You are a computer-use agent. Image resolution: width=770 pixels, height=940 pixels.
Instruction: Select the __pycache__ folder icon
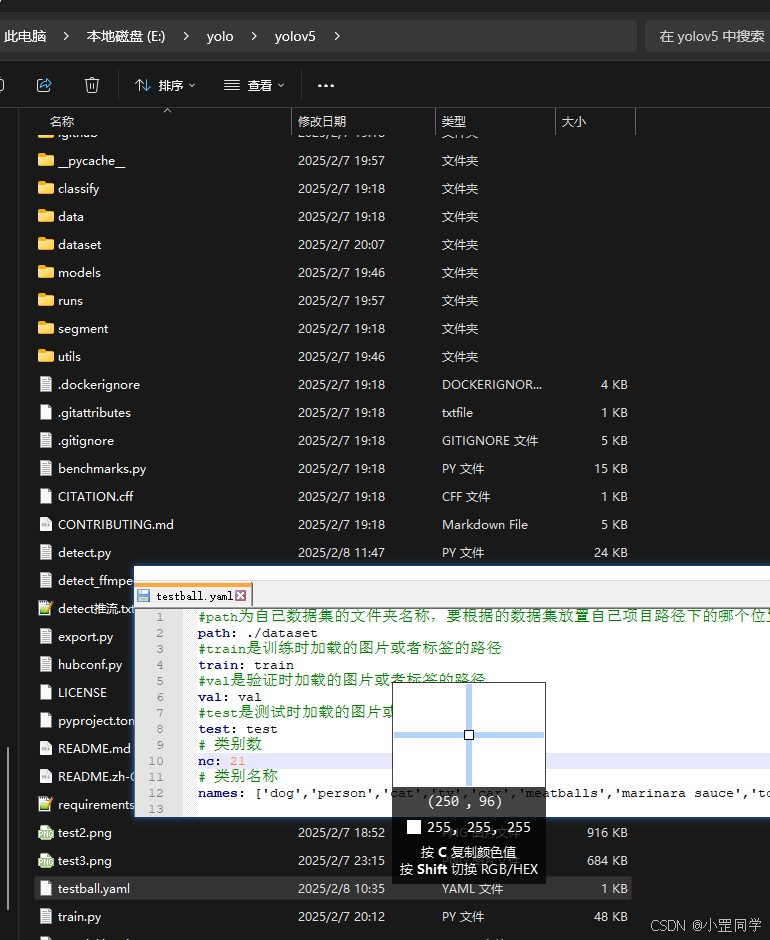[x=46, y=160]
